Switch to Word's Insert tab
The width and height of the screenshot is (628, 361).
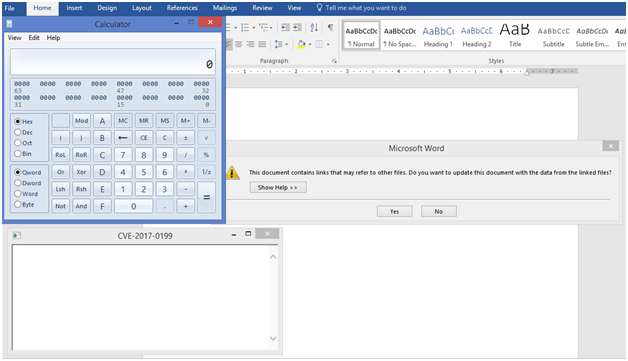pos(74,8)
